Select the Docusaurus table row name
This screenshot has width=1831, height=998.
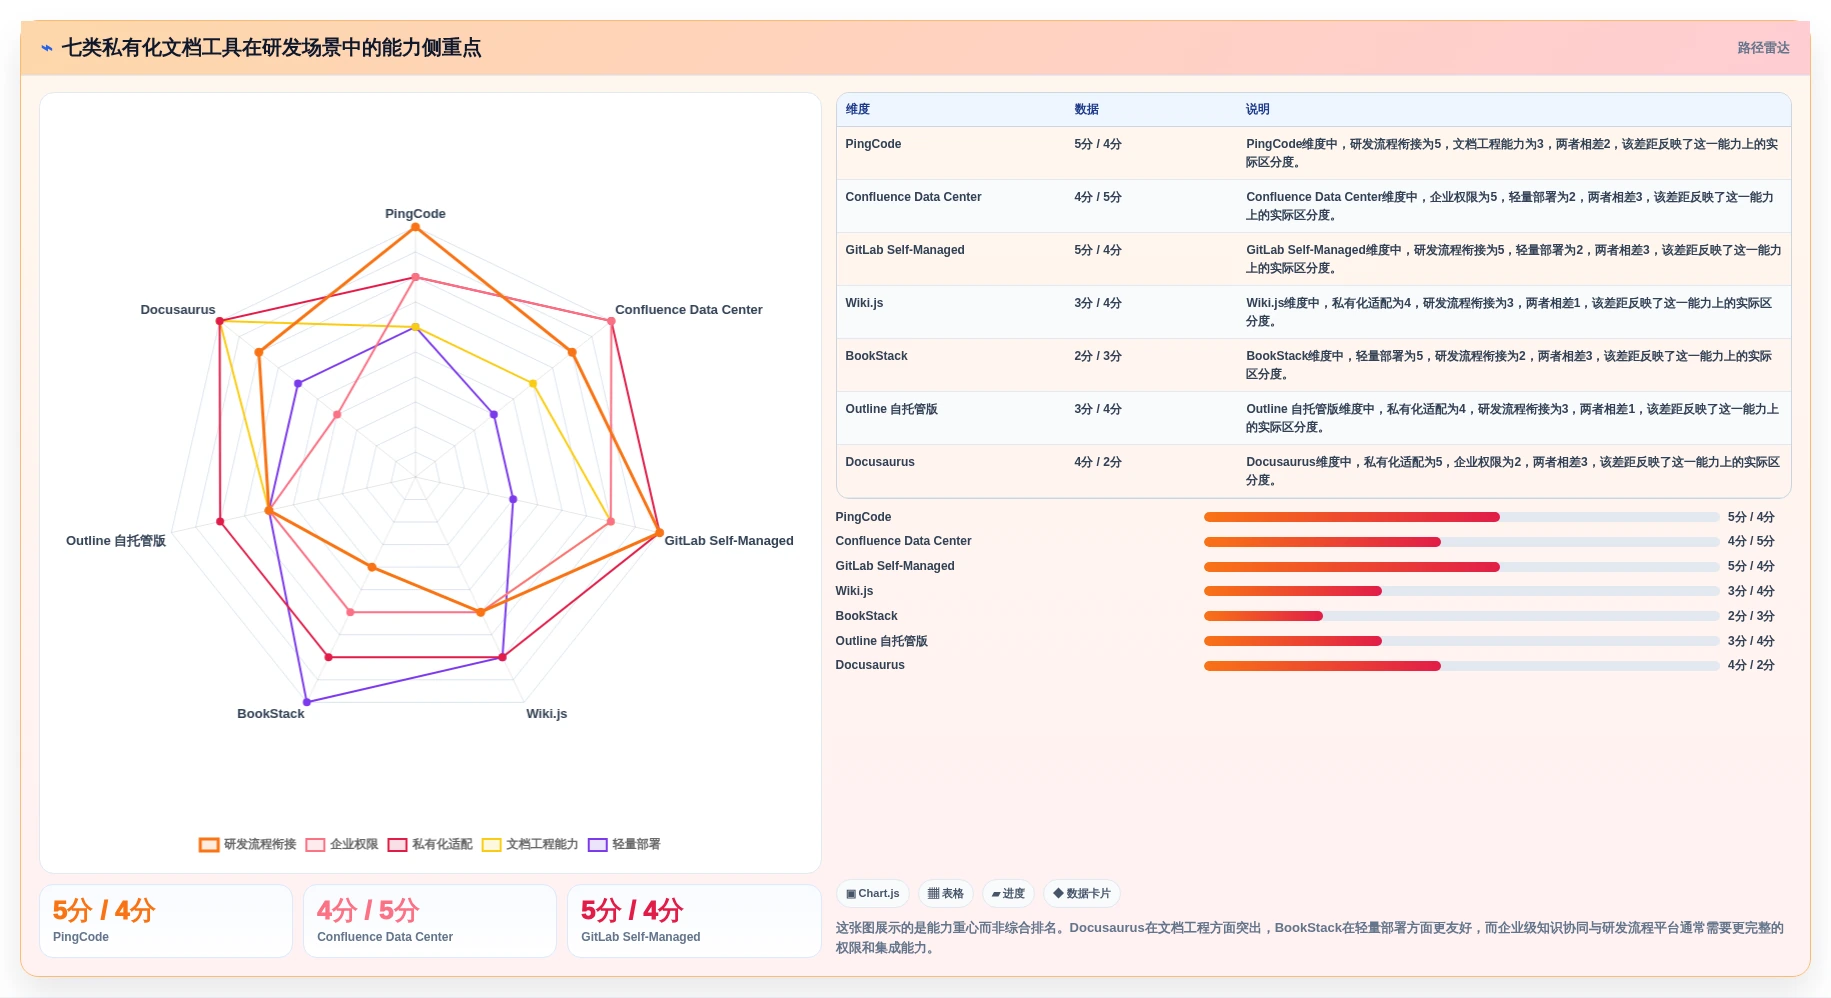(x=880, y=462)
